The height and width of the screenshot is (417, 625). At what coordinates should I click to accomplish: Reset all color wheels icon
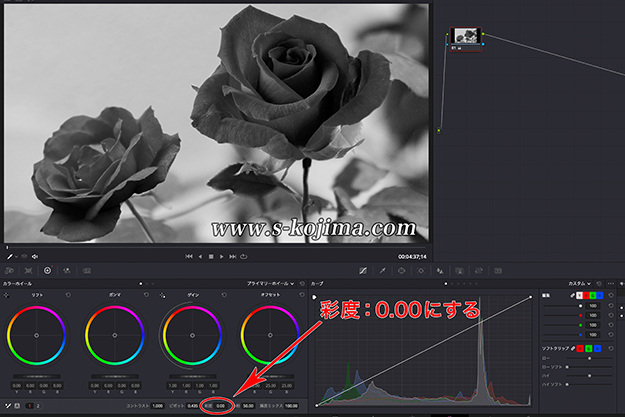302,283
